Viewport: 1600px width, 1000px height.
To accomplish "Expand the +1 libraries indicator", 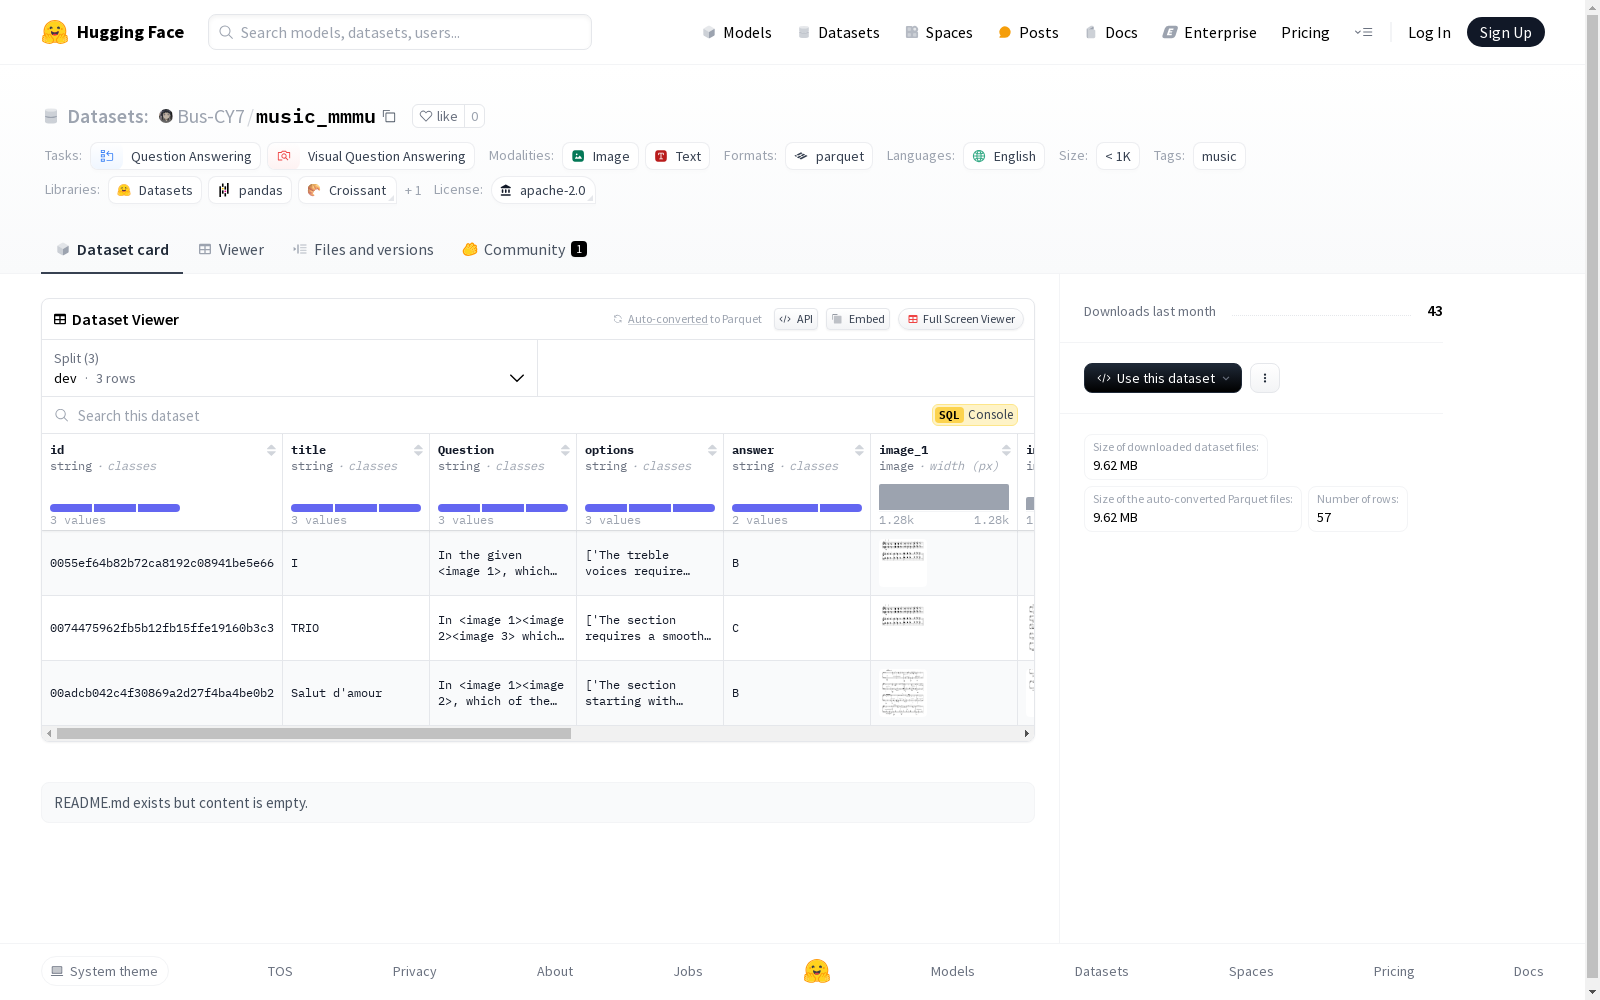I will pyautogui.click(x=413, y=190).
